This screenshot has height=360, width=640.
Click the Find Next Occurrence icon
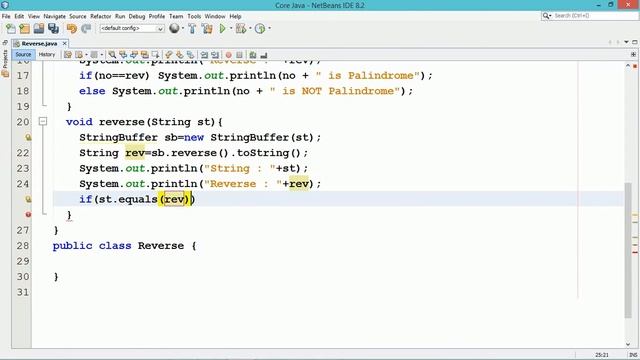(x=133, y=55)
